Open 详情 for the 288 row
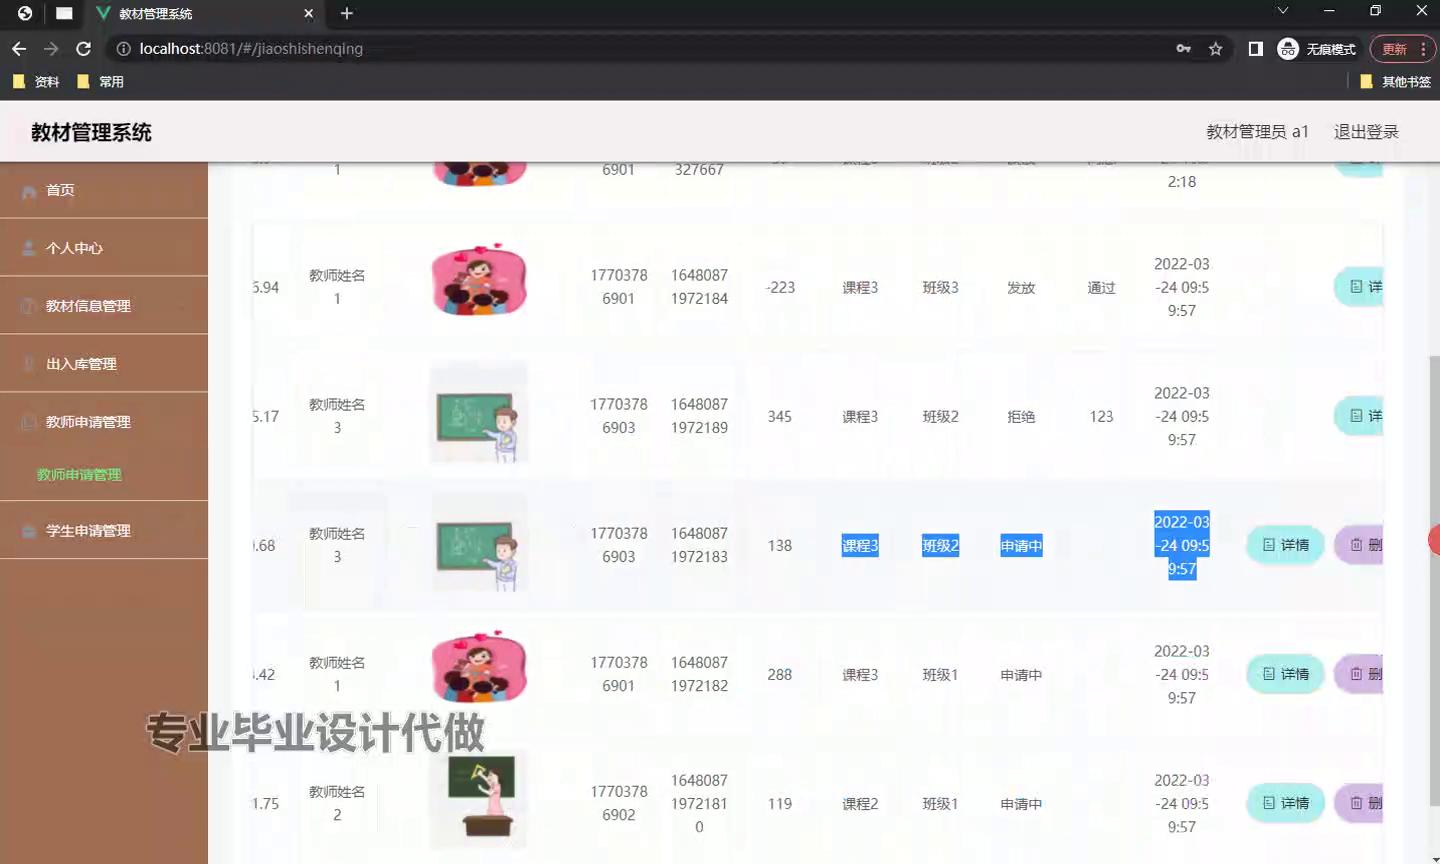The image size is (1440, 864). [1285, 674]
